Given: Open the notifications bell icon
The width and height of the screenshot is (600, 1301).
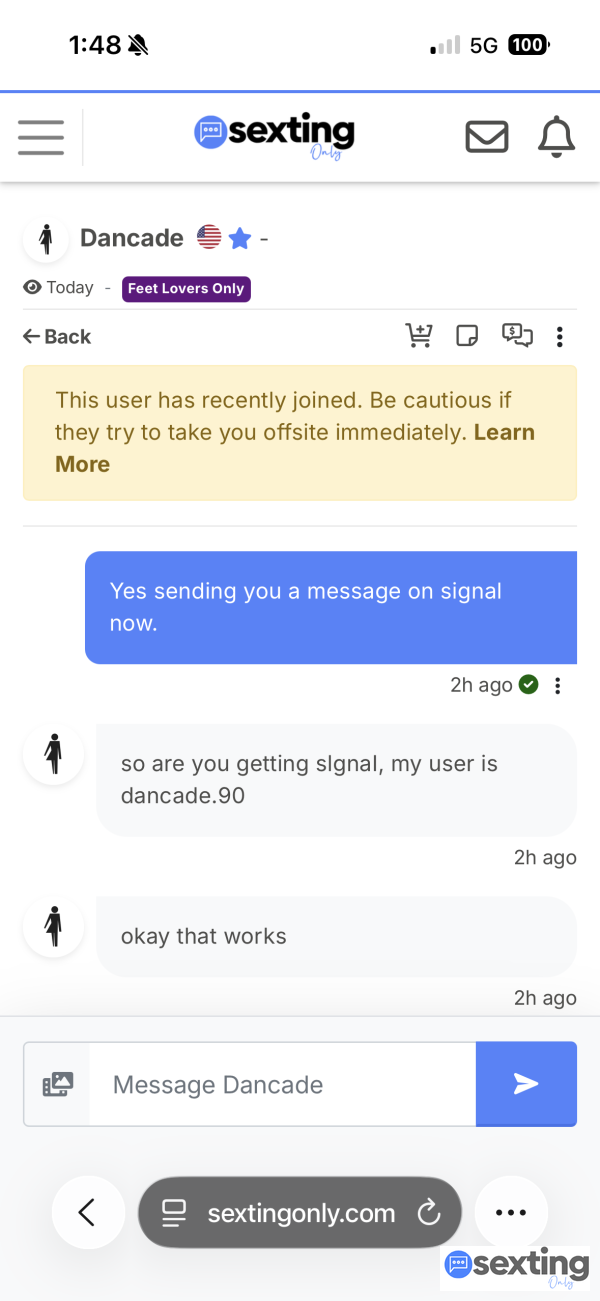Looking at the screenshot, I should [x=557, y=137].
